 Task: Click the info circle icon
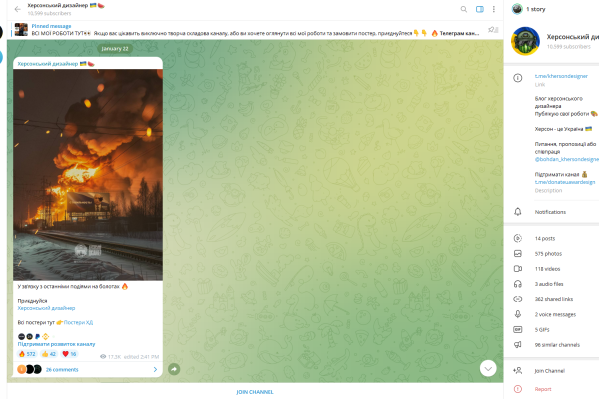(x=518, y=78)
